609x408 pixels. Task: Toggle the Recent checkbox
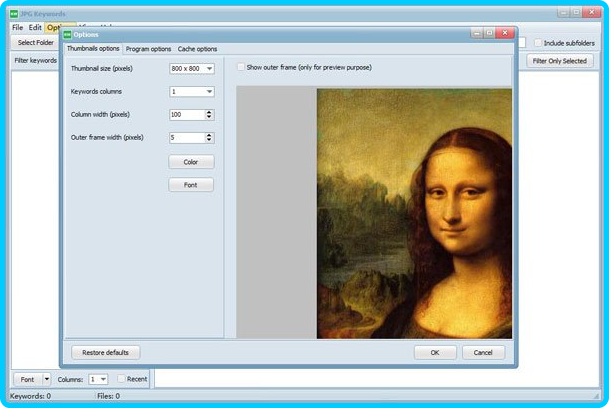(121, 378)
